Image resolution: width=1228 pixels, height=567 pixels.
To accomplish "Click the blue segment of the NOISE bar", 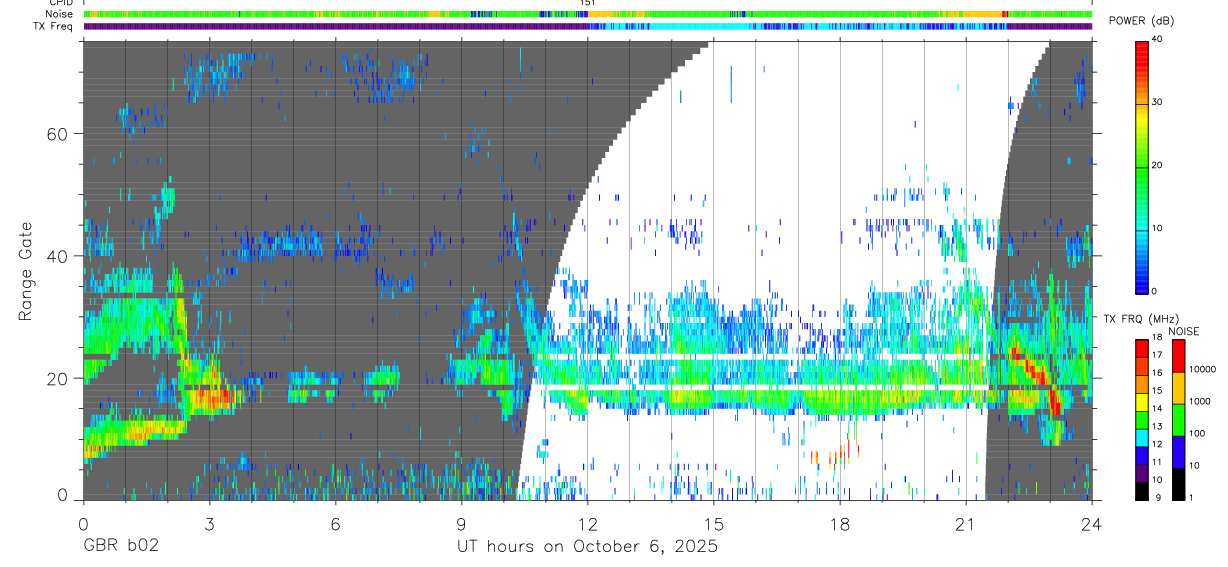I will click(x=1179, y=451).
